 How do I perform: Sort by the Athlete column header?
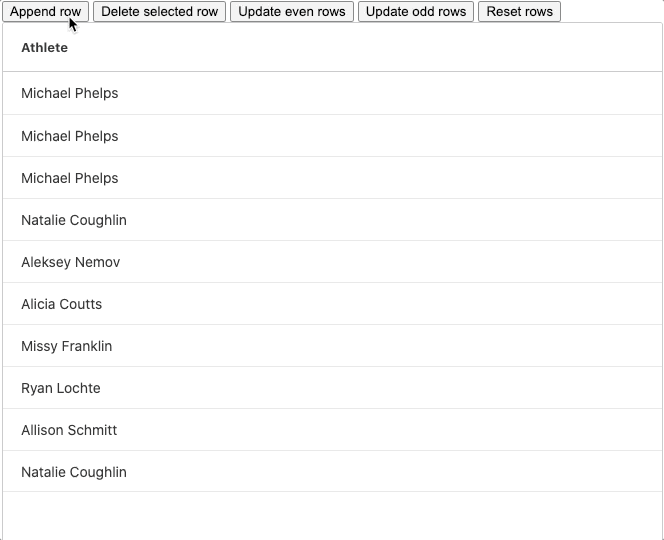44,47
